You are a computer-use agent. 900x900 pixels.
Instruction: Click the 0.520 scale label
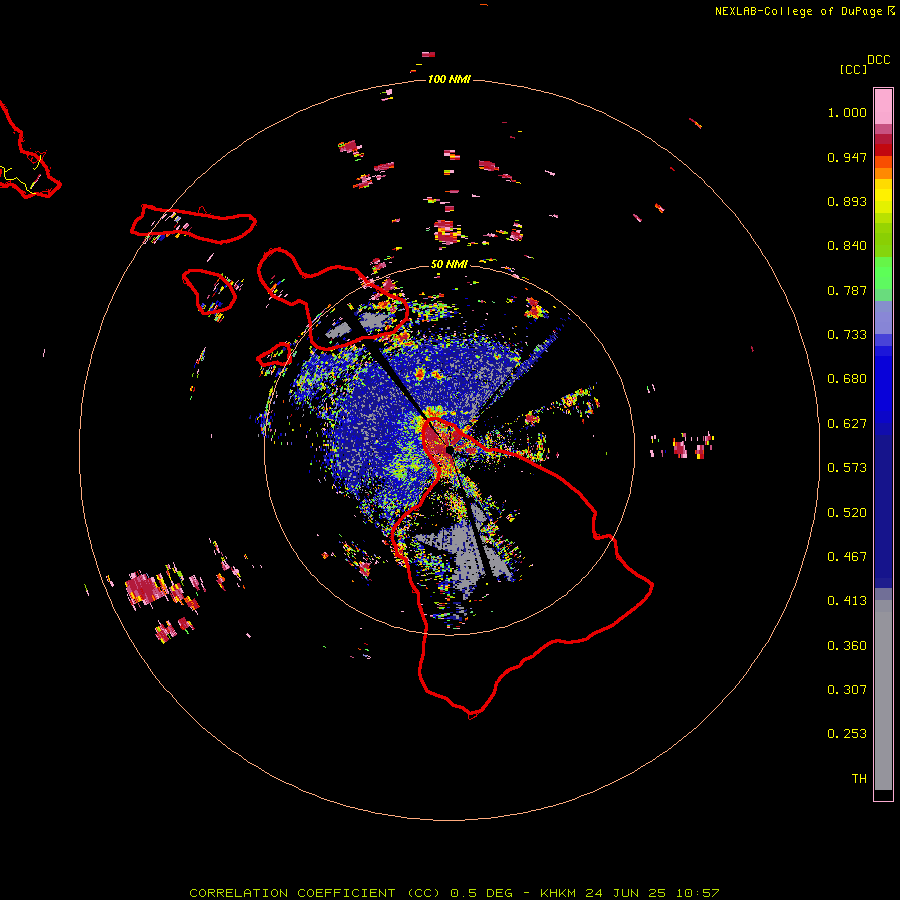point(847,513)
